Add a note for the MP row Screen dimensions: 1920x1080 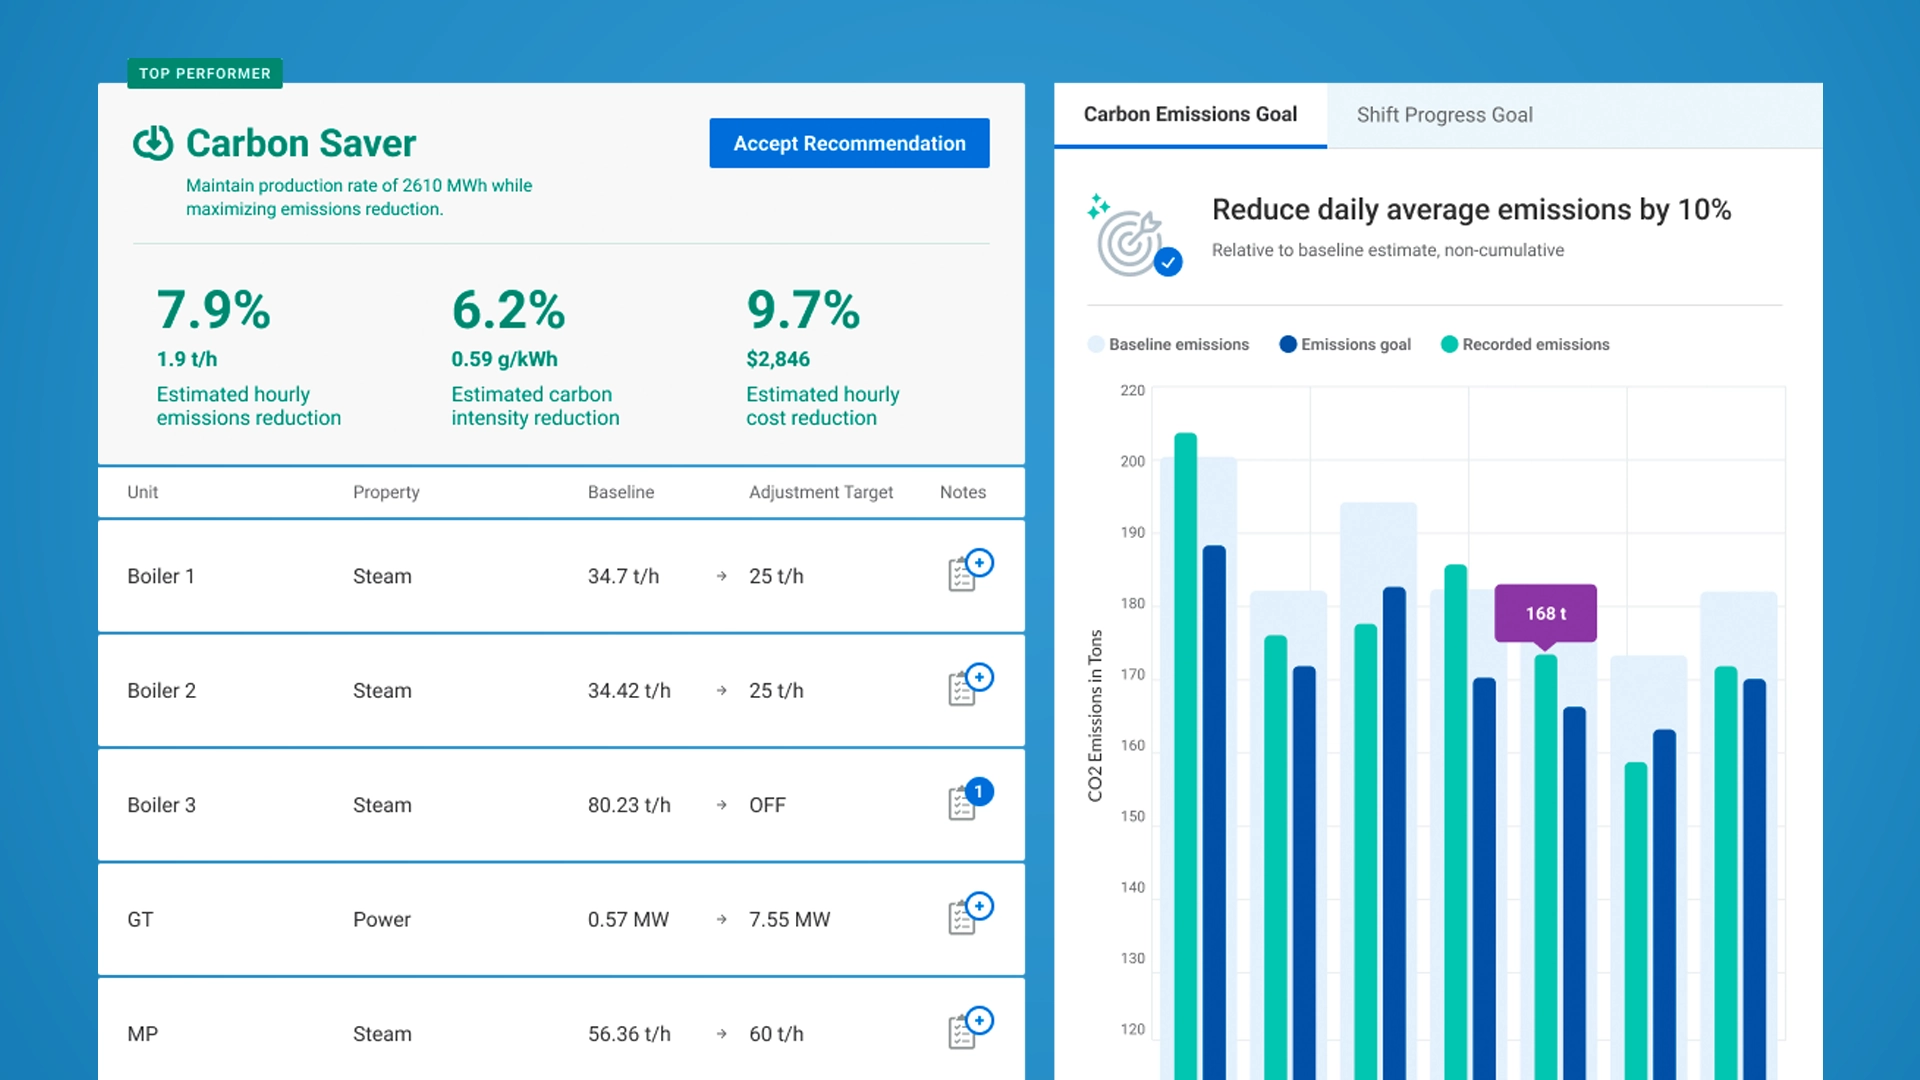click(x=970, y=1028)
